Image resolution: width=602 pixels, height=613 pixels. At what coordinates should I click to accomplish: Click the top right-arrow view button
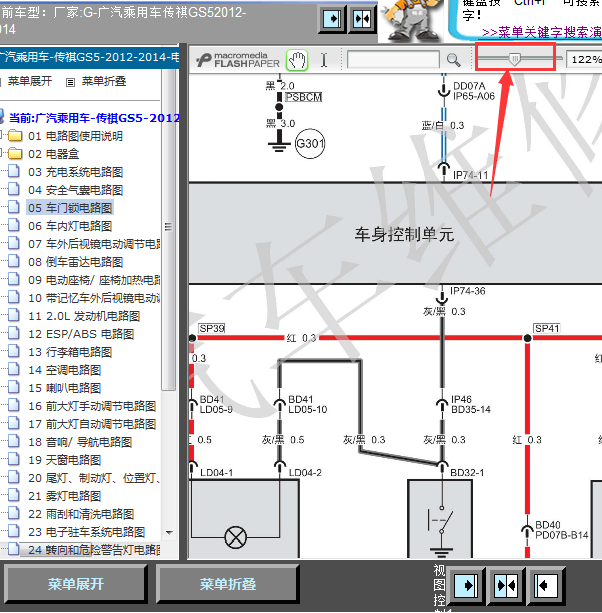[x=332, y=19]
